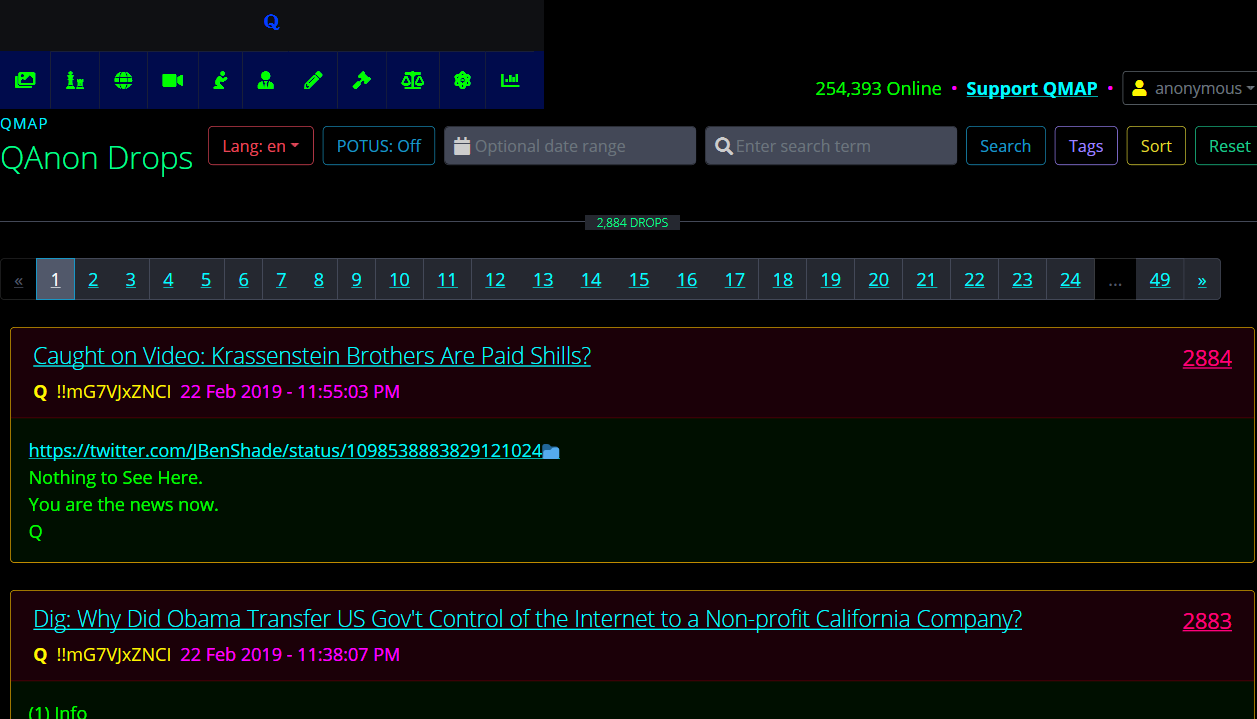Click the QAnon Drops heading
The image size is (1257, 719).
click(97, 158)
